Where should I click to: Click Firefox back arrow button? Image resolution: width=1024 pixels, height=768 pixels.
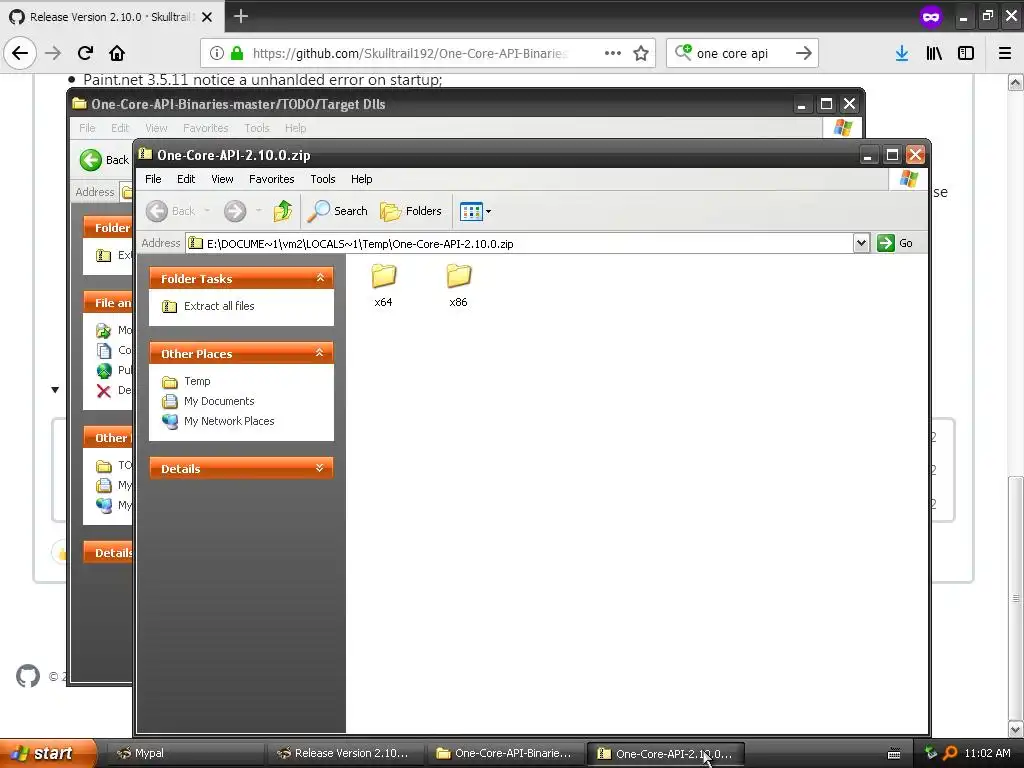pos(20,53)
